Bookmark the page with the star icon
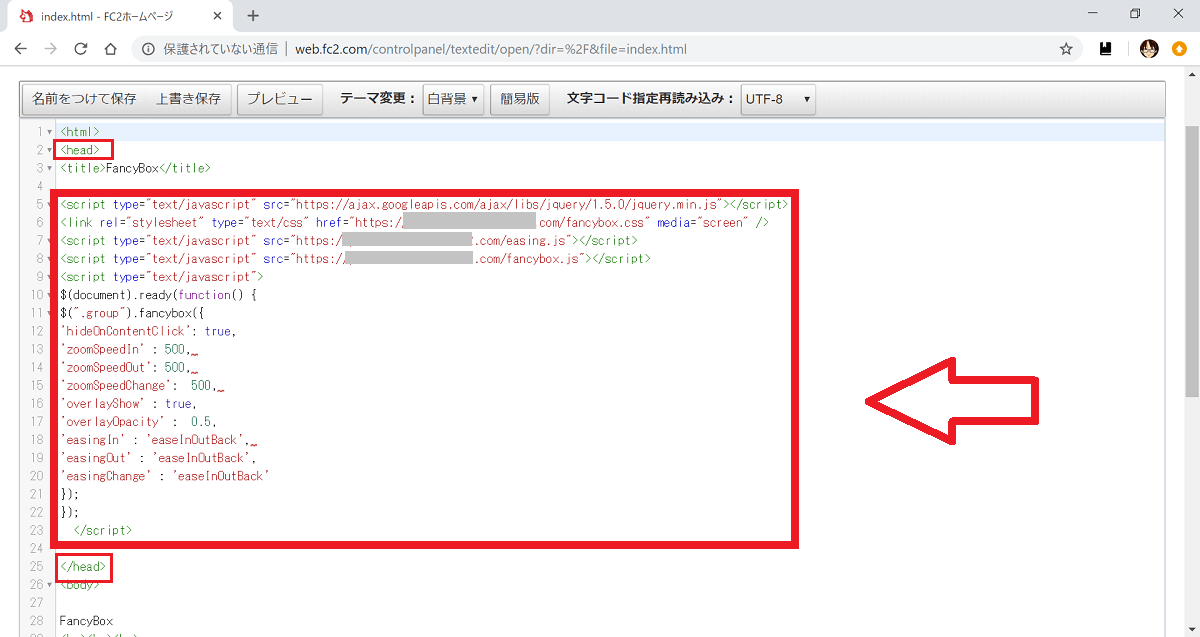 [x=1066, y=48]
